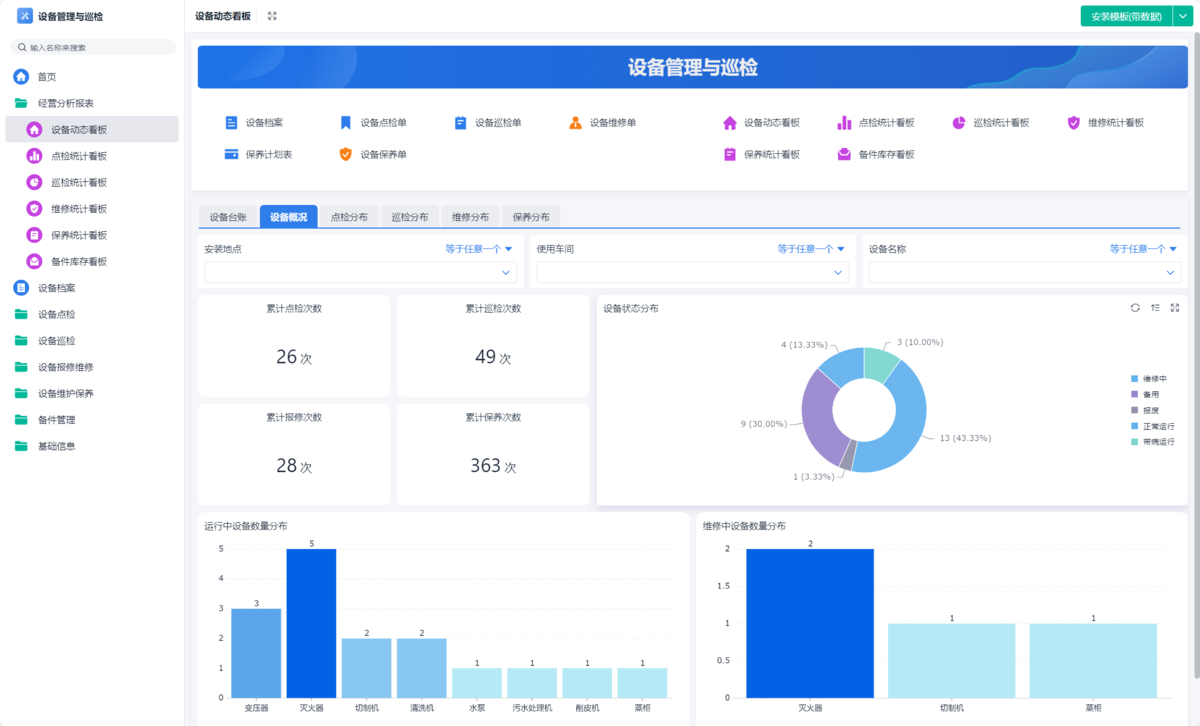
Task: Open the 设备档案 shortcut icon in the header panel
Action: 232,123
